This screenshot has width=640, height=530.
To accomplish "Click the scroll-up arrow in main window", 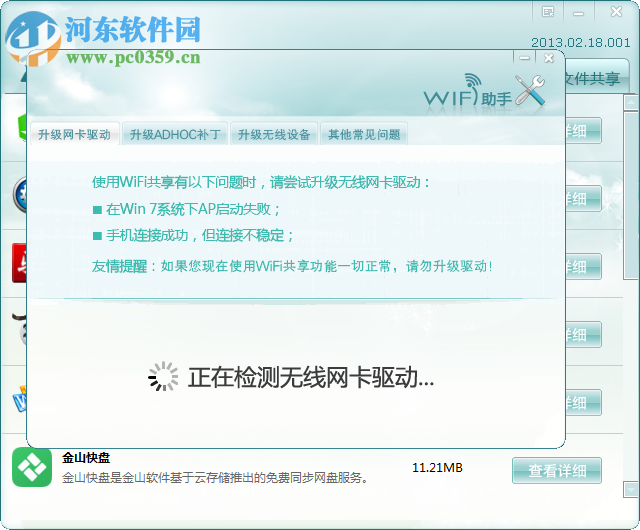I will coord(631,102).
